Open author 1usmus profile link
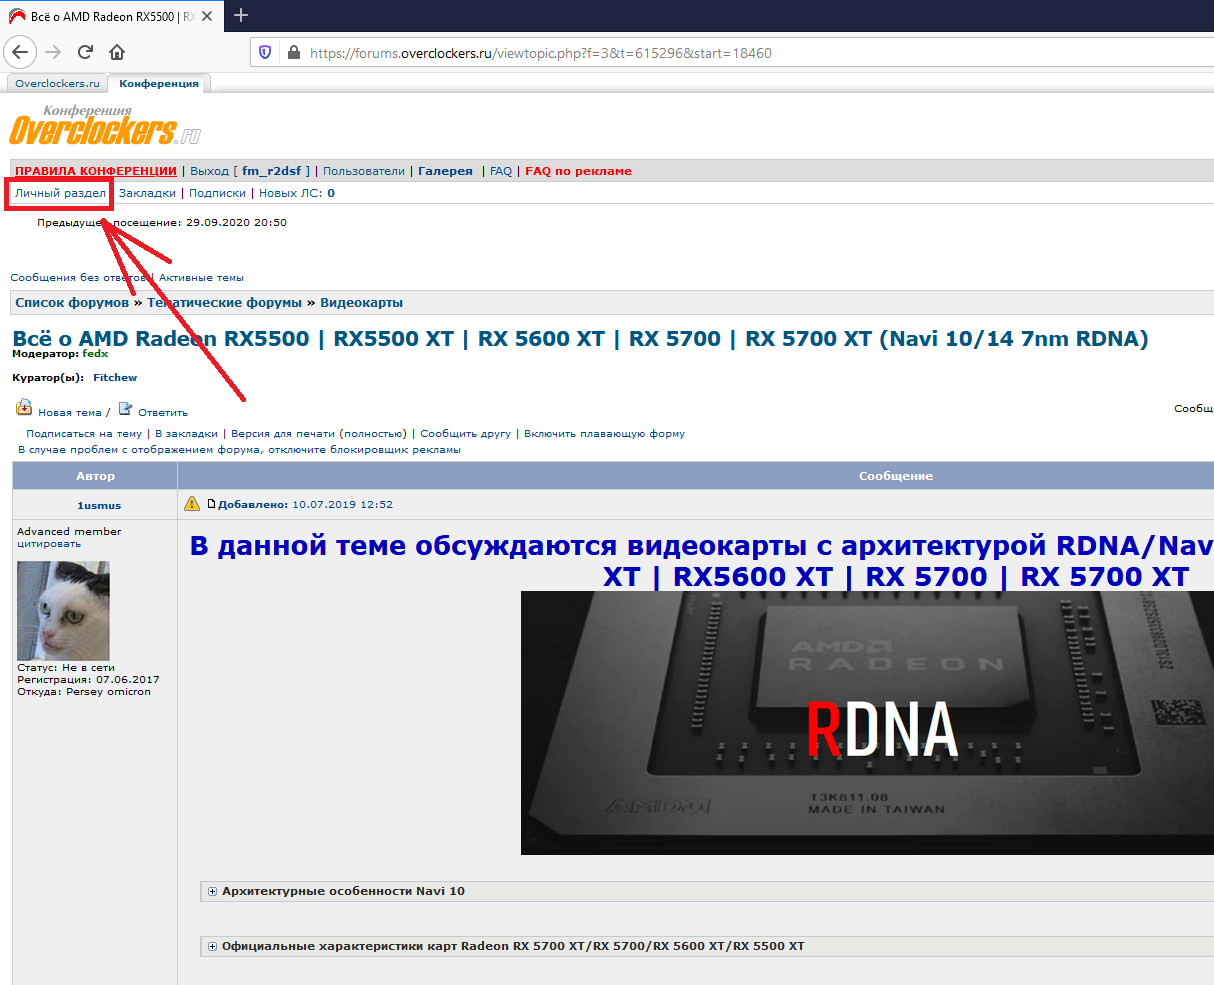Viewport: 1214px width, 985px height. point(99,506)
